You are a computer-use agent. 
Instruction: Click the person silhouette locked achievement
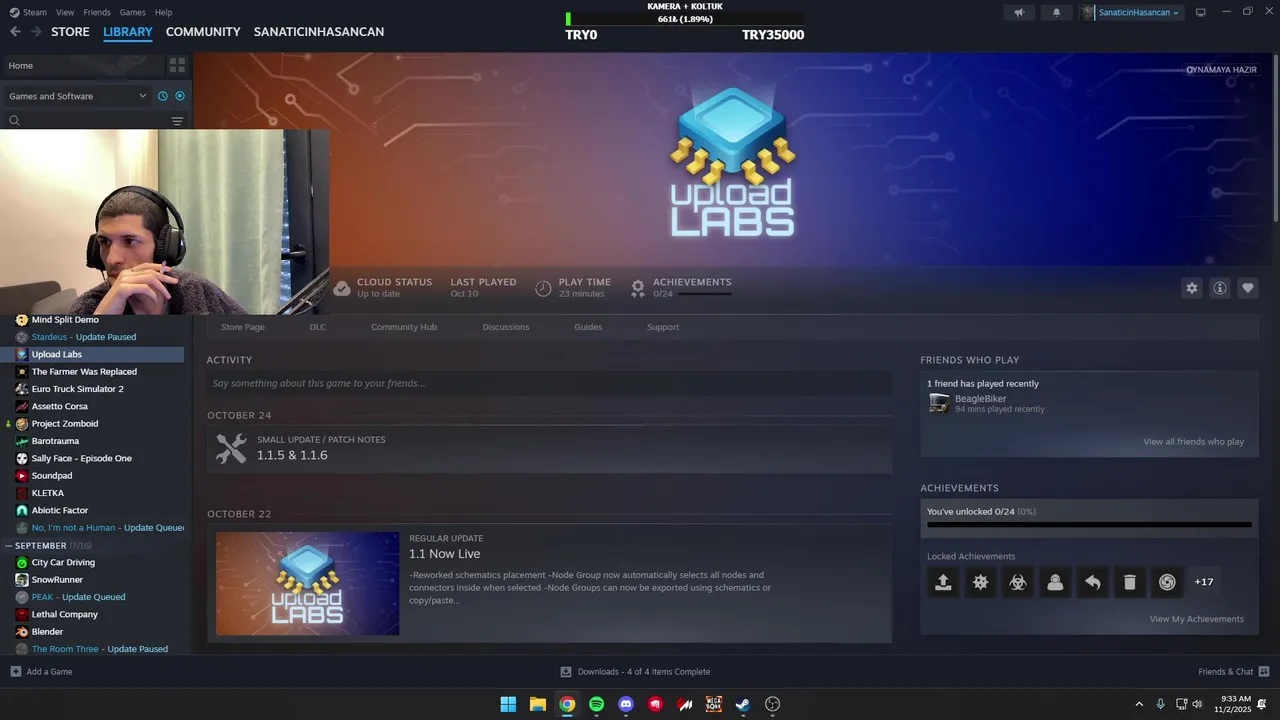tap(1055, 582)
